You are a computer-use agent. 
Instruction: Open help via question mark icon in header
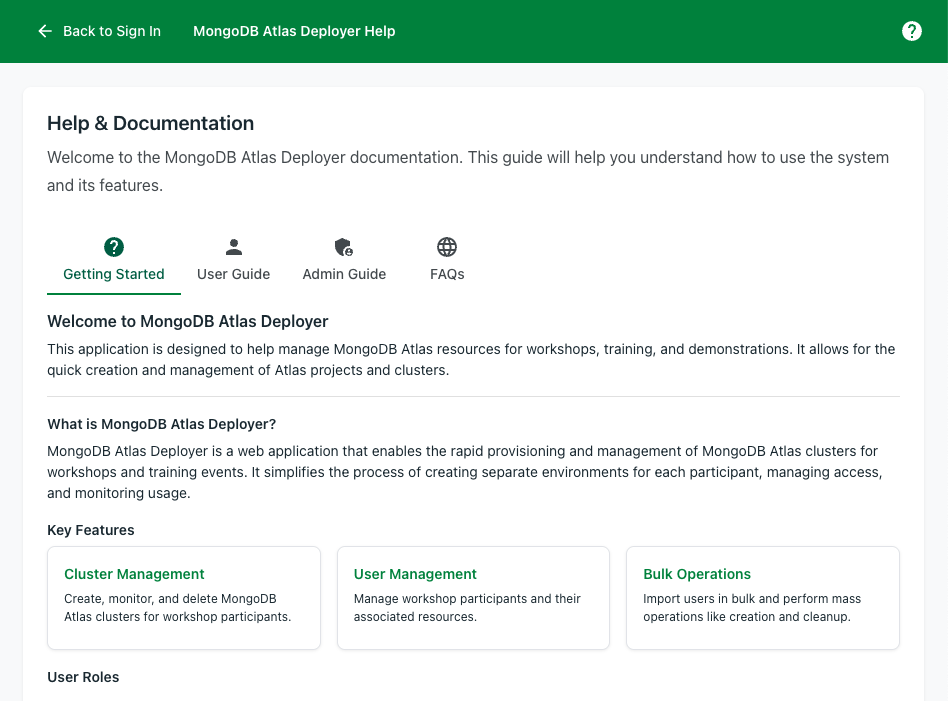[x=911, y=31]
